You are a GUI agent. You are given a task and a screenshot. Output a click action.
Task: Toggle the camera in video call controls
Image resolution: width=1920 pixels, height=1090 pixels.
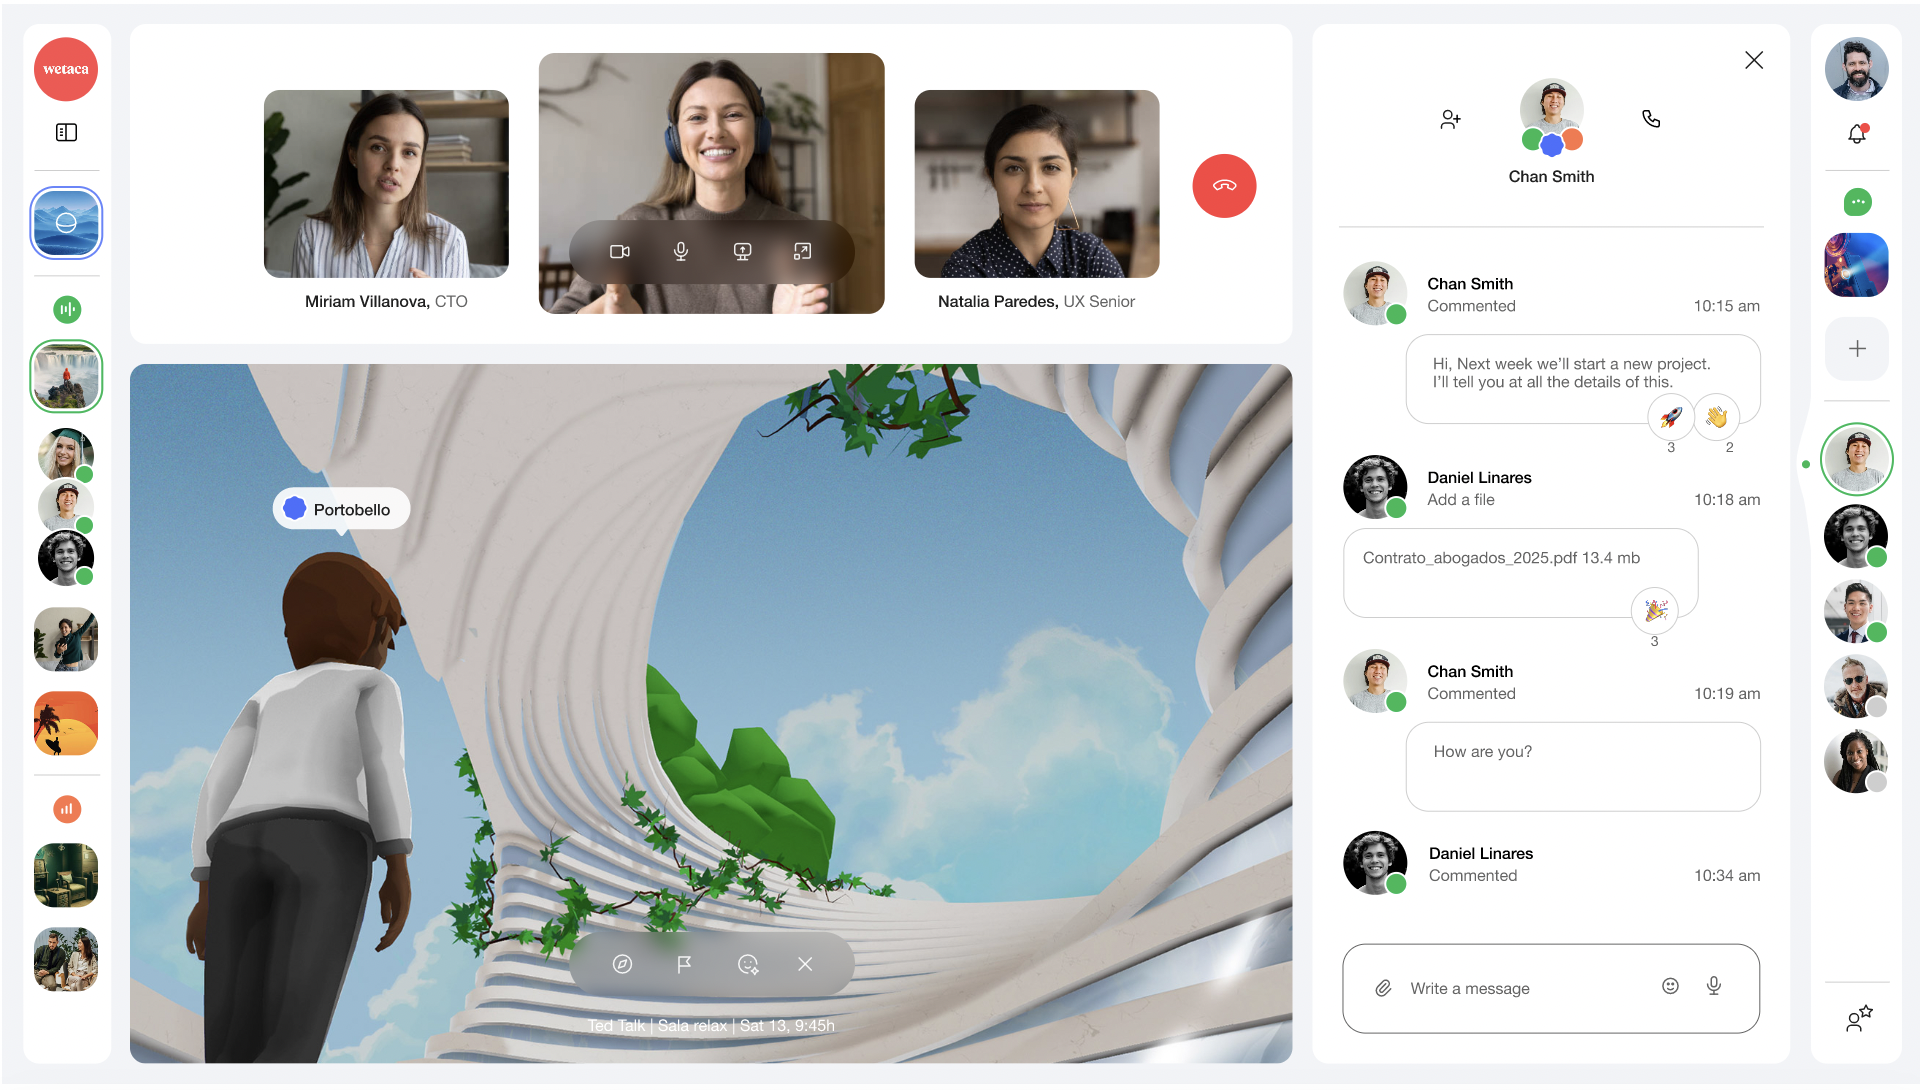pyautogui.click(x=620, y=252)
